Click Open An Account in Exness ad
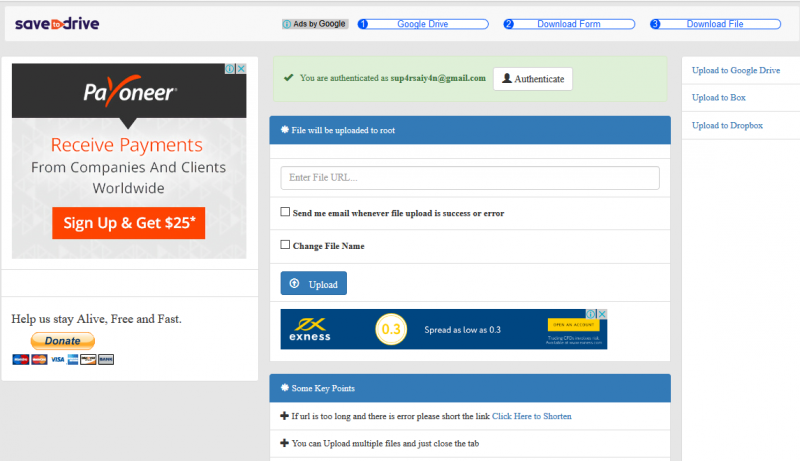Screen dimensions: 800x461 [573, 325]
